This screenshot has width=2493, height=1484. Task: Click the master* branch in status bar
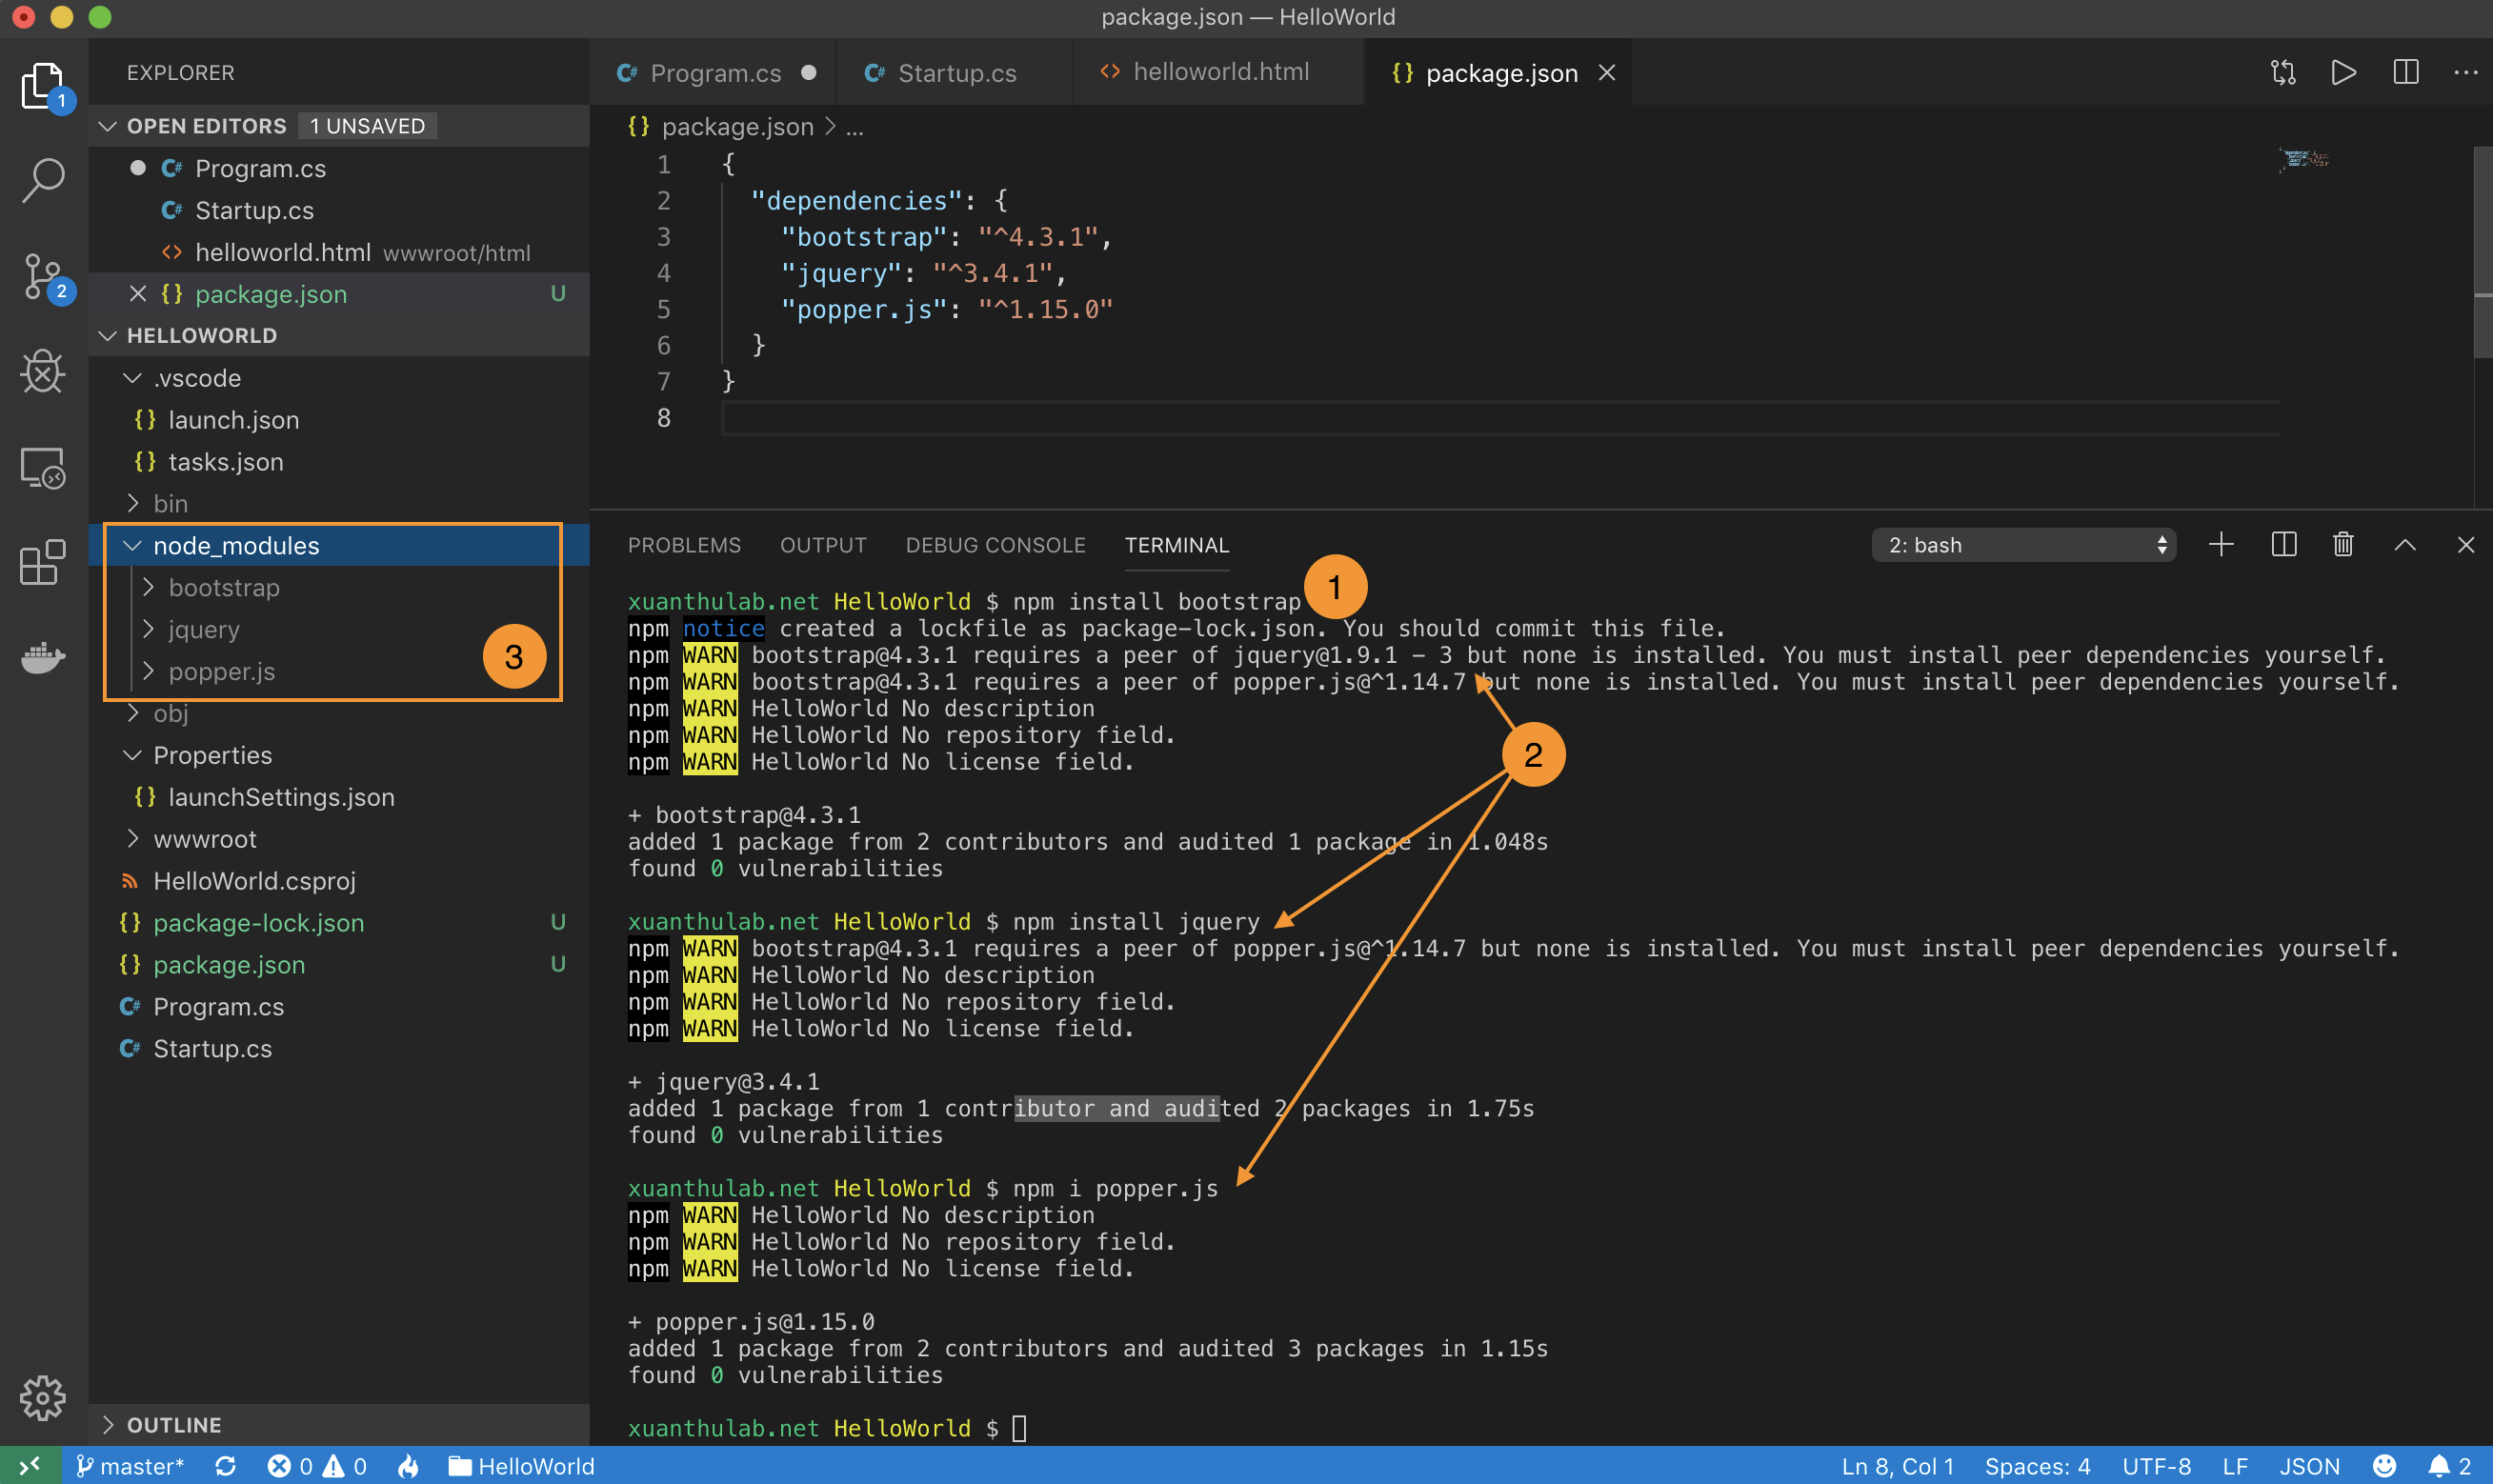(x=131, y=1466)
